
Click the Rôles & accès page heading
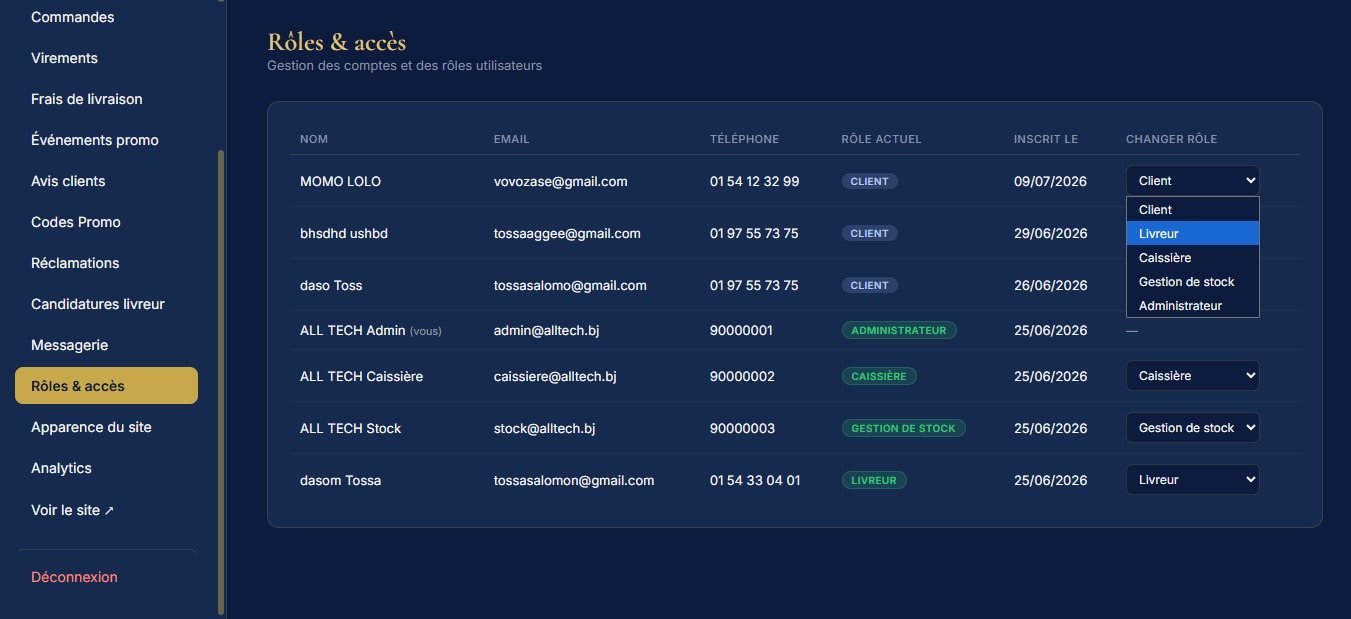tap(337, 42)
